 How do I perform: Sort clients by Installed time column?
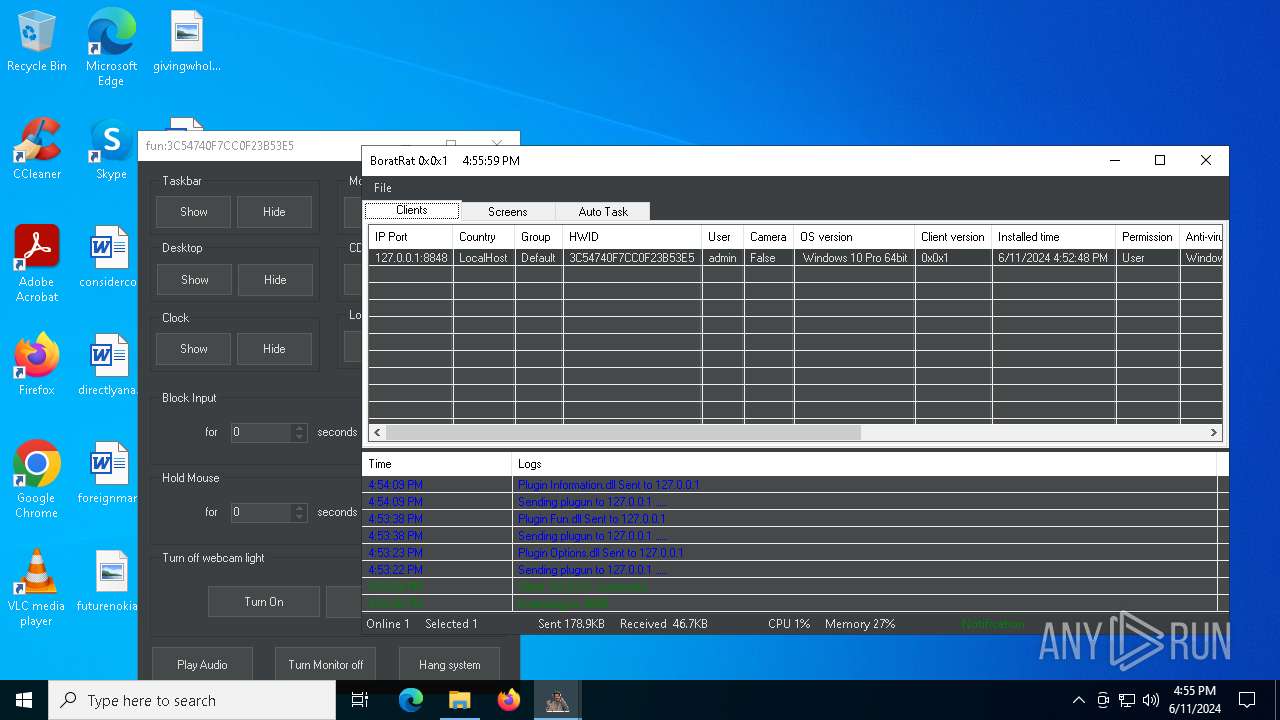(x=1054, y=237)
